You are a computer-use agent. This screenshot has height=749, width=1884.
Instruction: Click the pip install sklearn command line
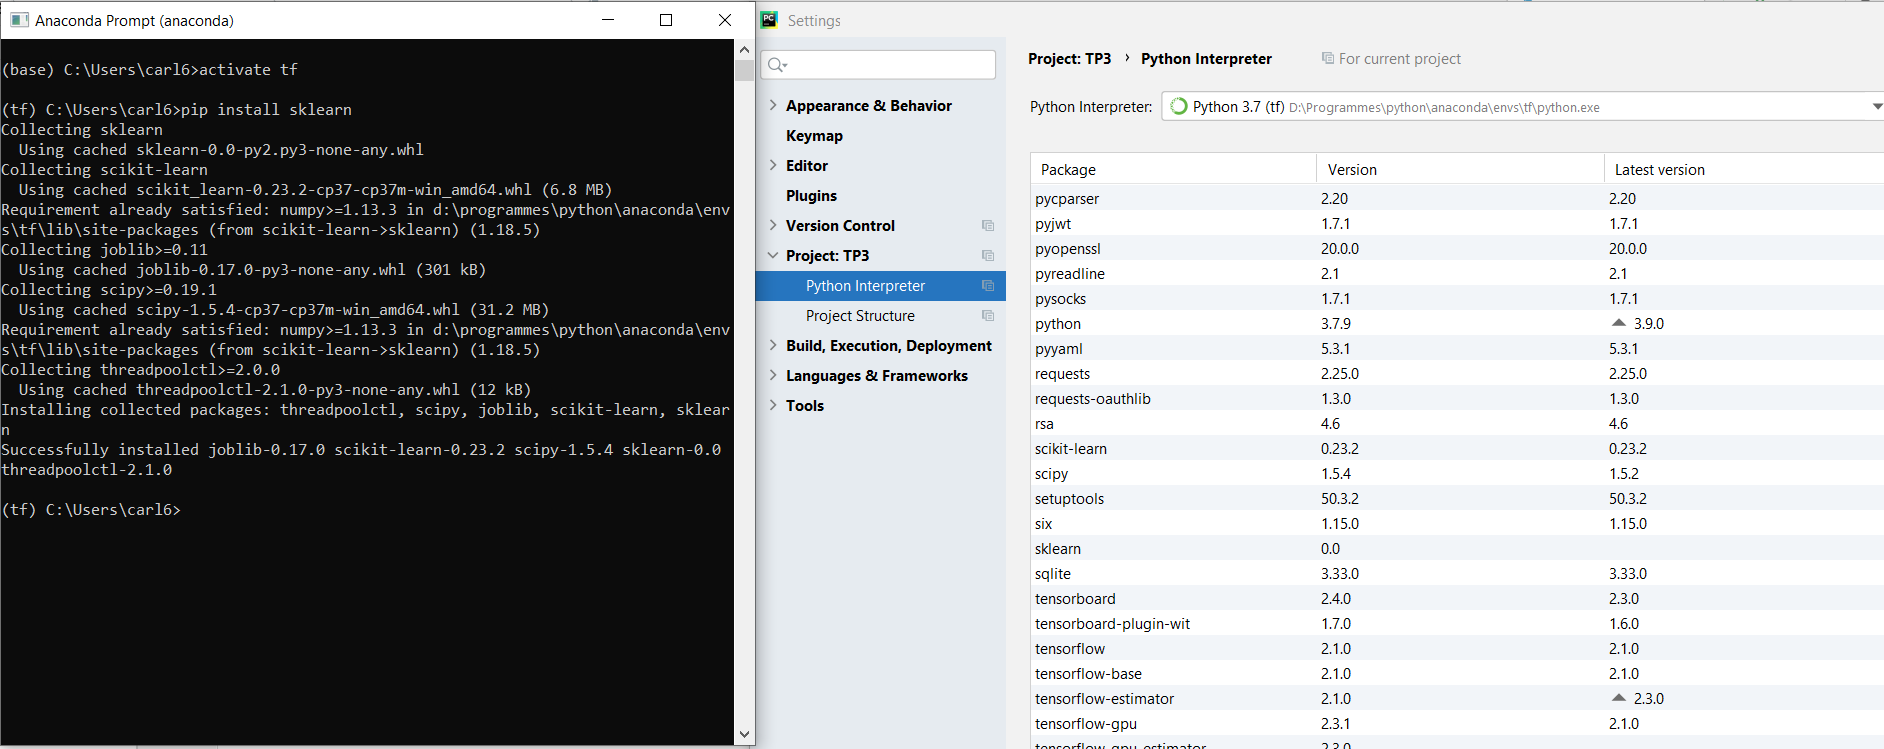click(x=177, y=109)
